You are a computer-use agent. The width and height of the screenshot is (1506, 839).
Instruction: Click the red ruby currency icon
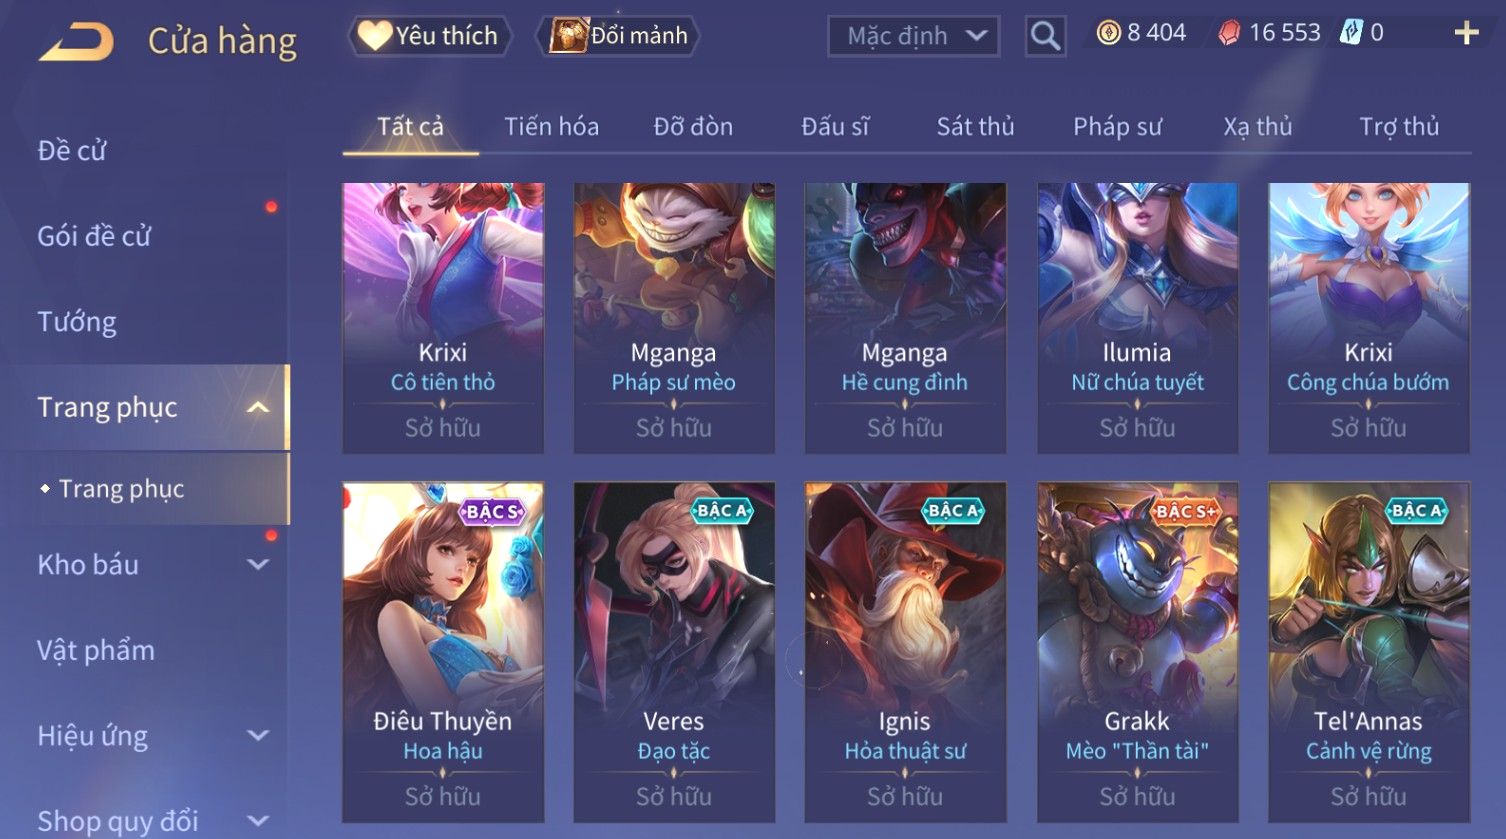pyautogui.click(x=1229, y=33)
